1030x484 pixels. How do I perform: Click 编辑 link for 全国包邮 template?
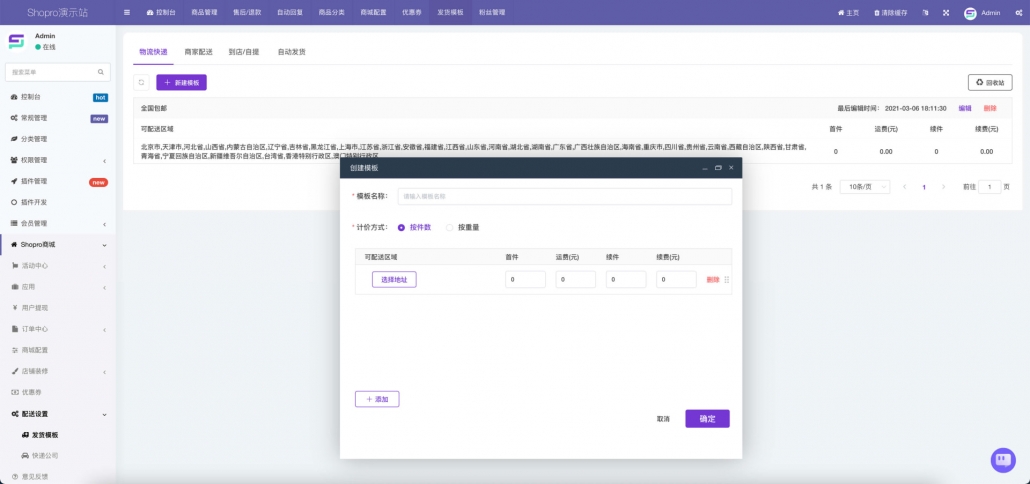pyautogui.click(x=965, y=108)
